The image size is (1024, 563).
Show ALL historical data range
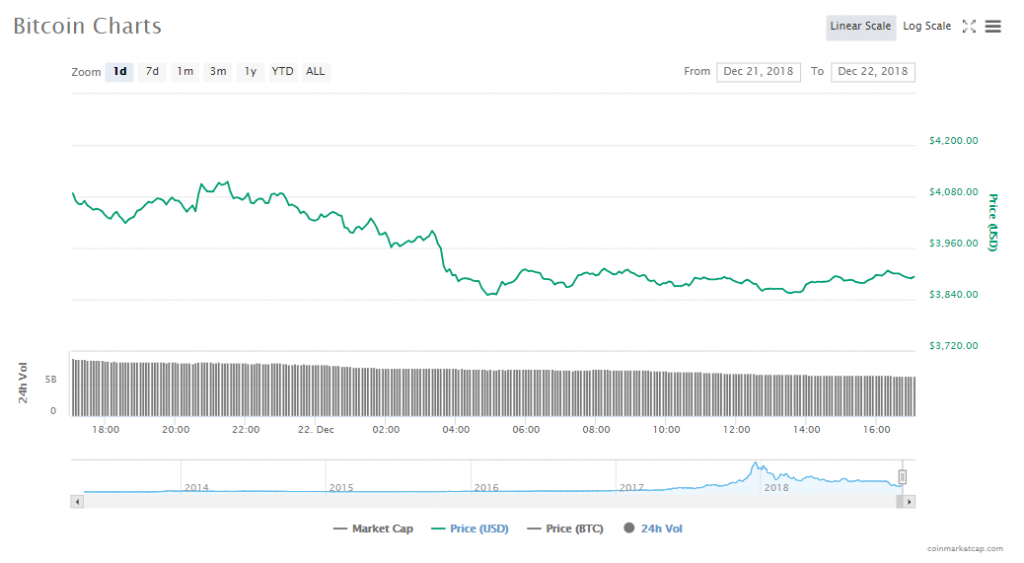tap(315, 72)
